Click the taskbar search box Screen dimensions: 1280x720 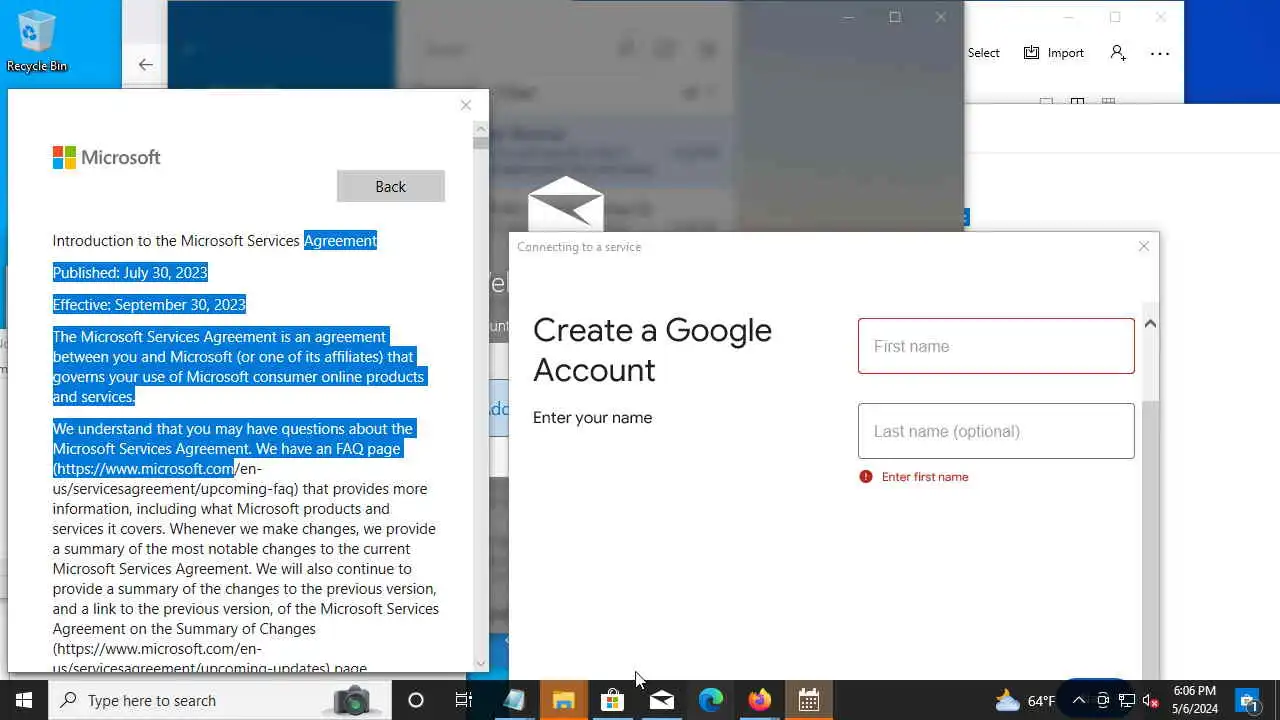coord(220,700)
